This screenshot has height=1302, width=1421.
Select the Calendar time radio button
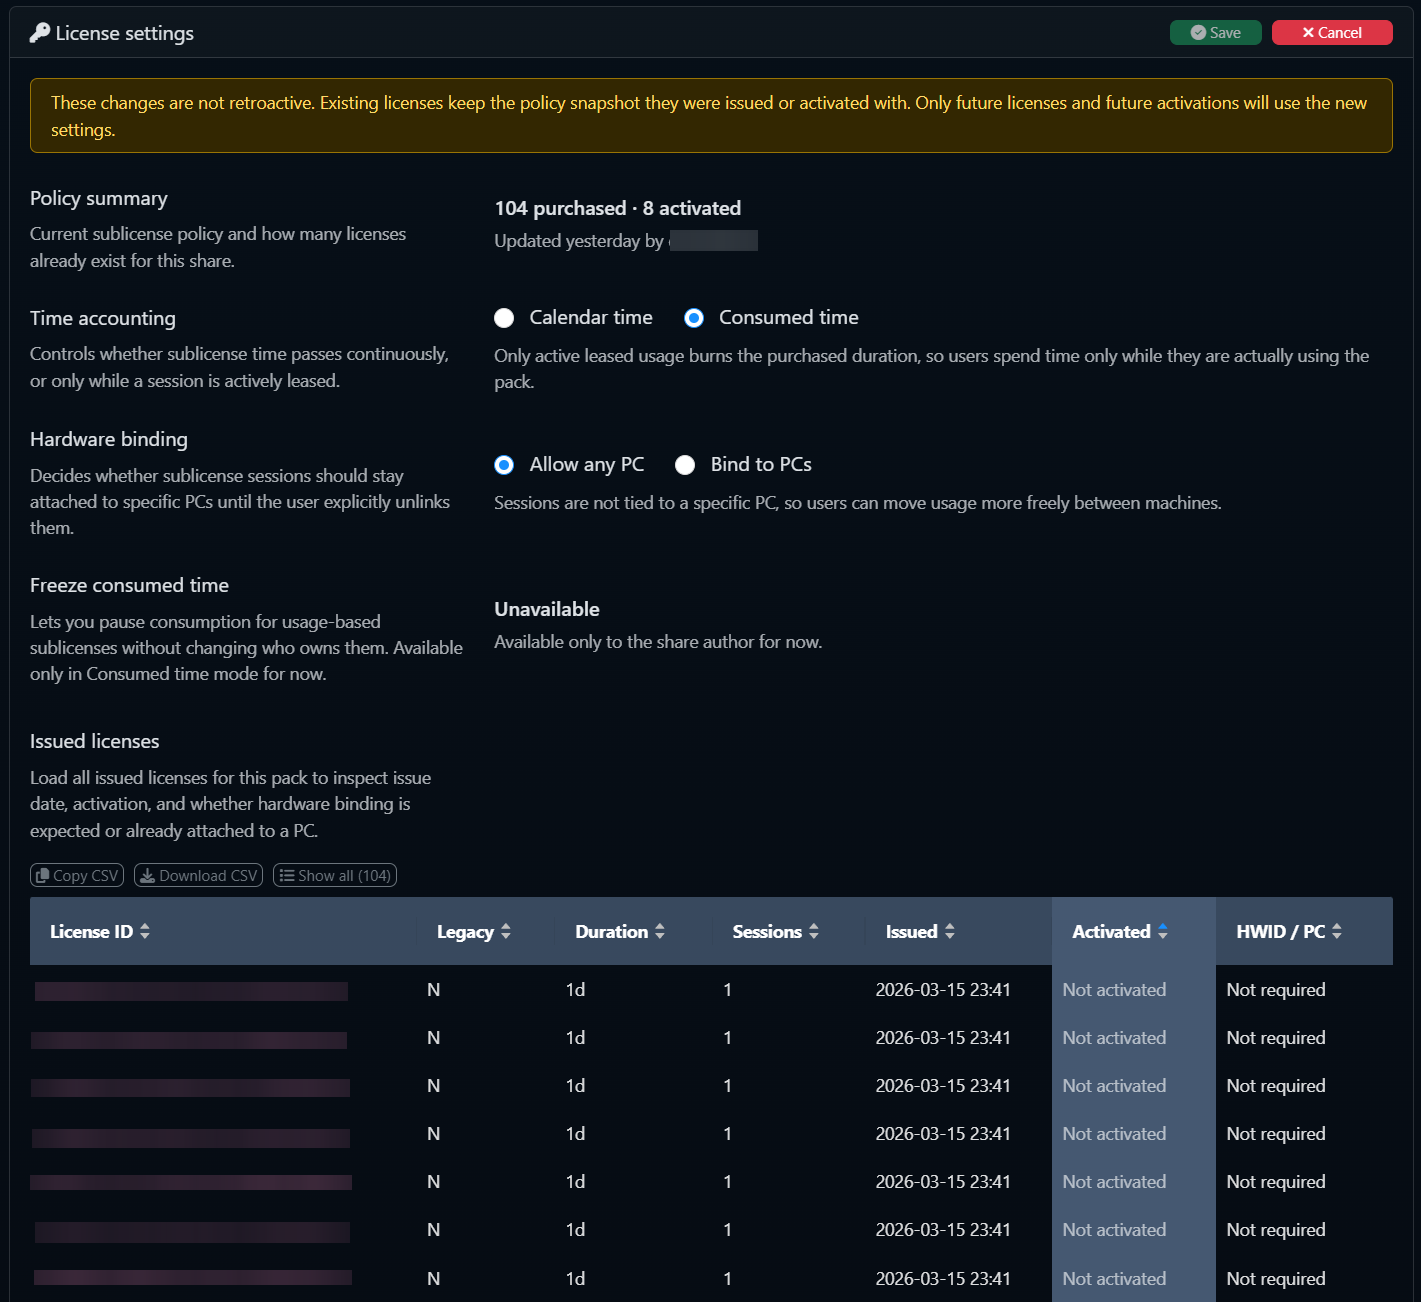click(x=504, y=317)
